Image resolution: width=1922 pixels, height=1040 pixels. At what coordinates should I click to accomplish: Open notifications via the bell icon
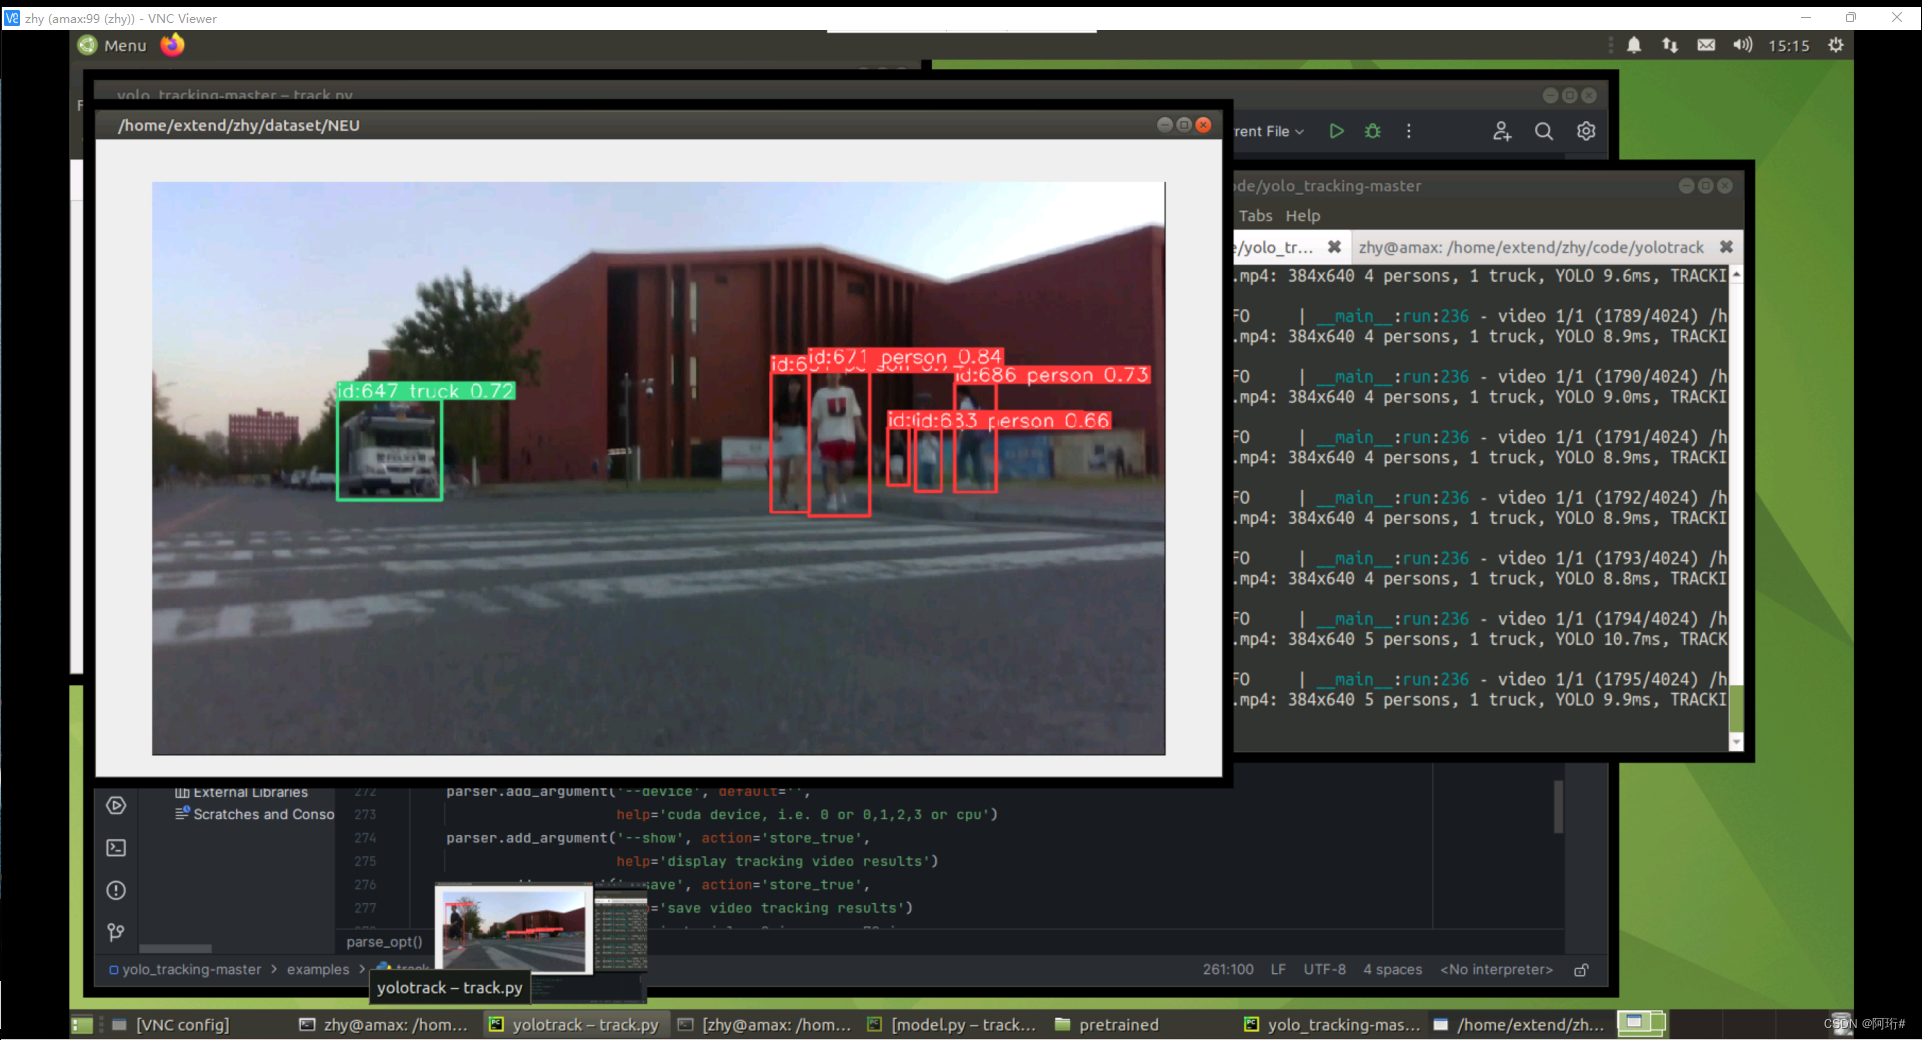(1634, 44)
